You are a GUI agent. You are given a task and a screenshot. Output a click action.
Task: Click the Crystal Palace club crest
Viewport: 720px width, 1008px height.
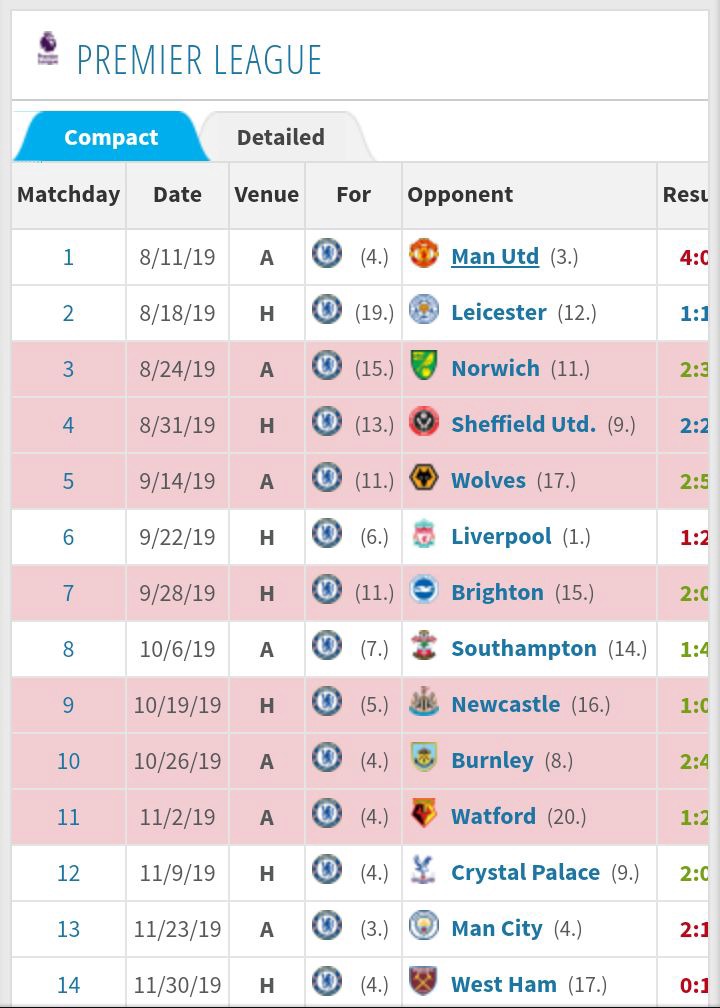pyautogui.click(x=424, y=870)
